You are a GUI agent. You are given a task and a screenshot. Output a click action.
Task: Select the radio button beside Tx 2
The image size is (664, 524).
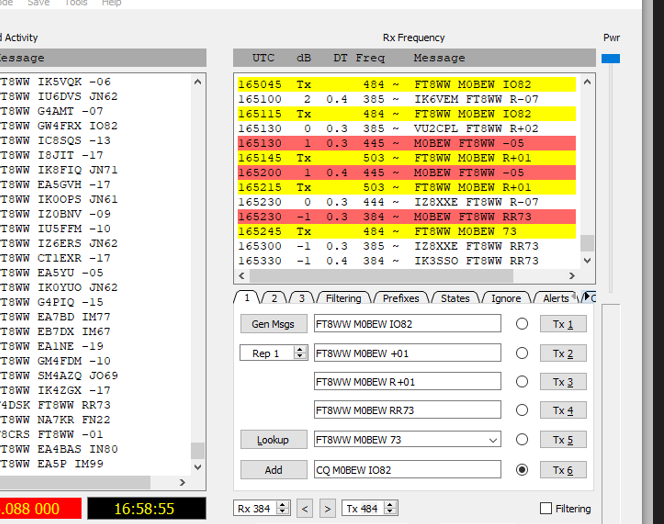tap(522, 353)
